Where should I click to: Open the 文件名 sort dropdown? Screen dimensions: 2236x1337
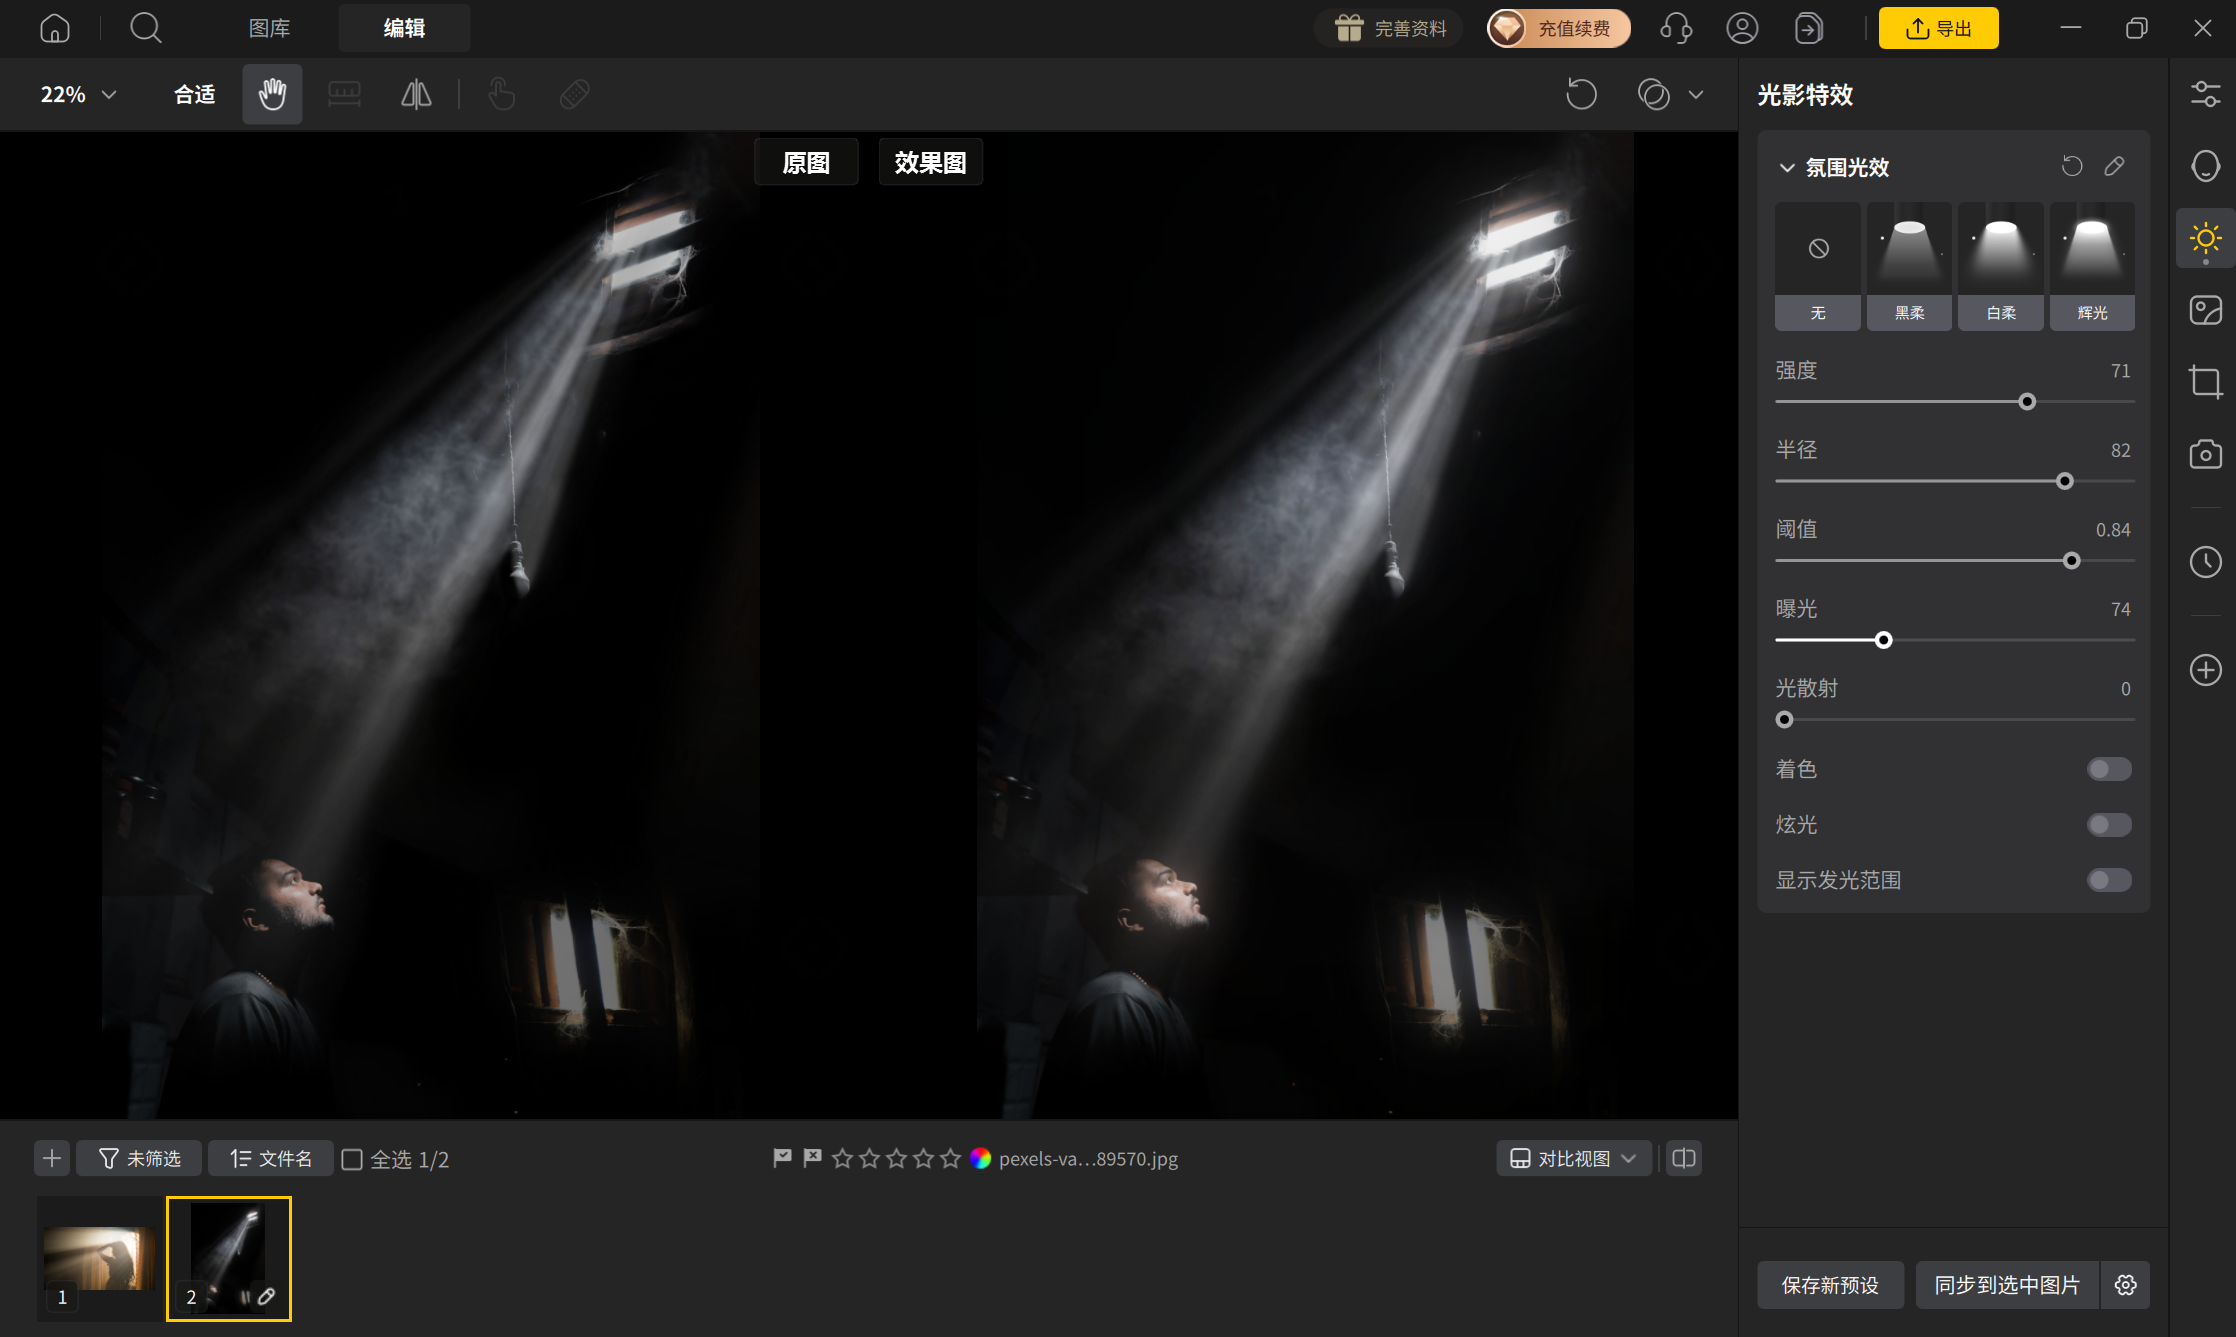click(271, 1158)
